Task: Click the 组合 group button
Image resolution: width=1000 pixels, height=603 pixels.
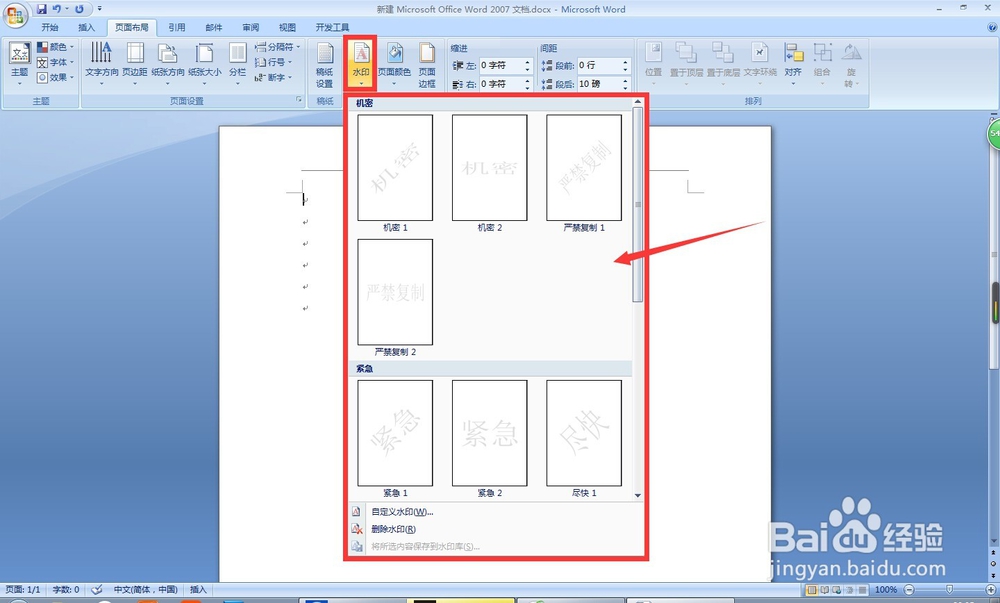Action: tap(822, 64)
